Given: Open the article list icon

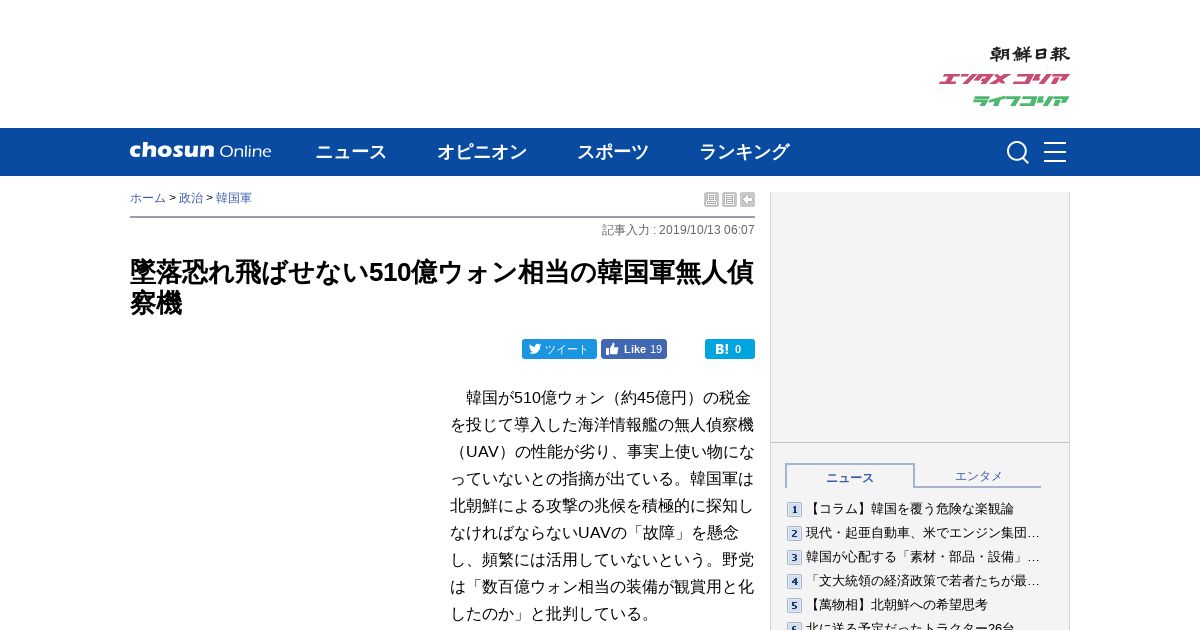Looking at the screenshot, I should click(x=729, y=200).
